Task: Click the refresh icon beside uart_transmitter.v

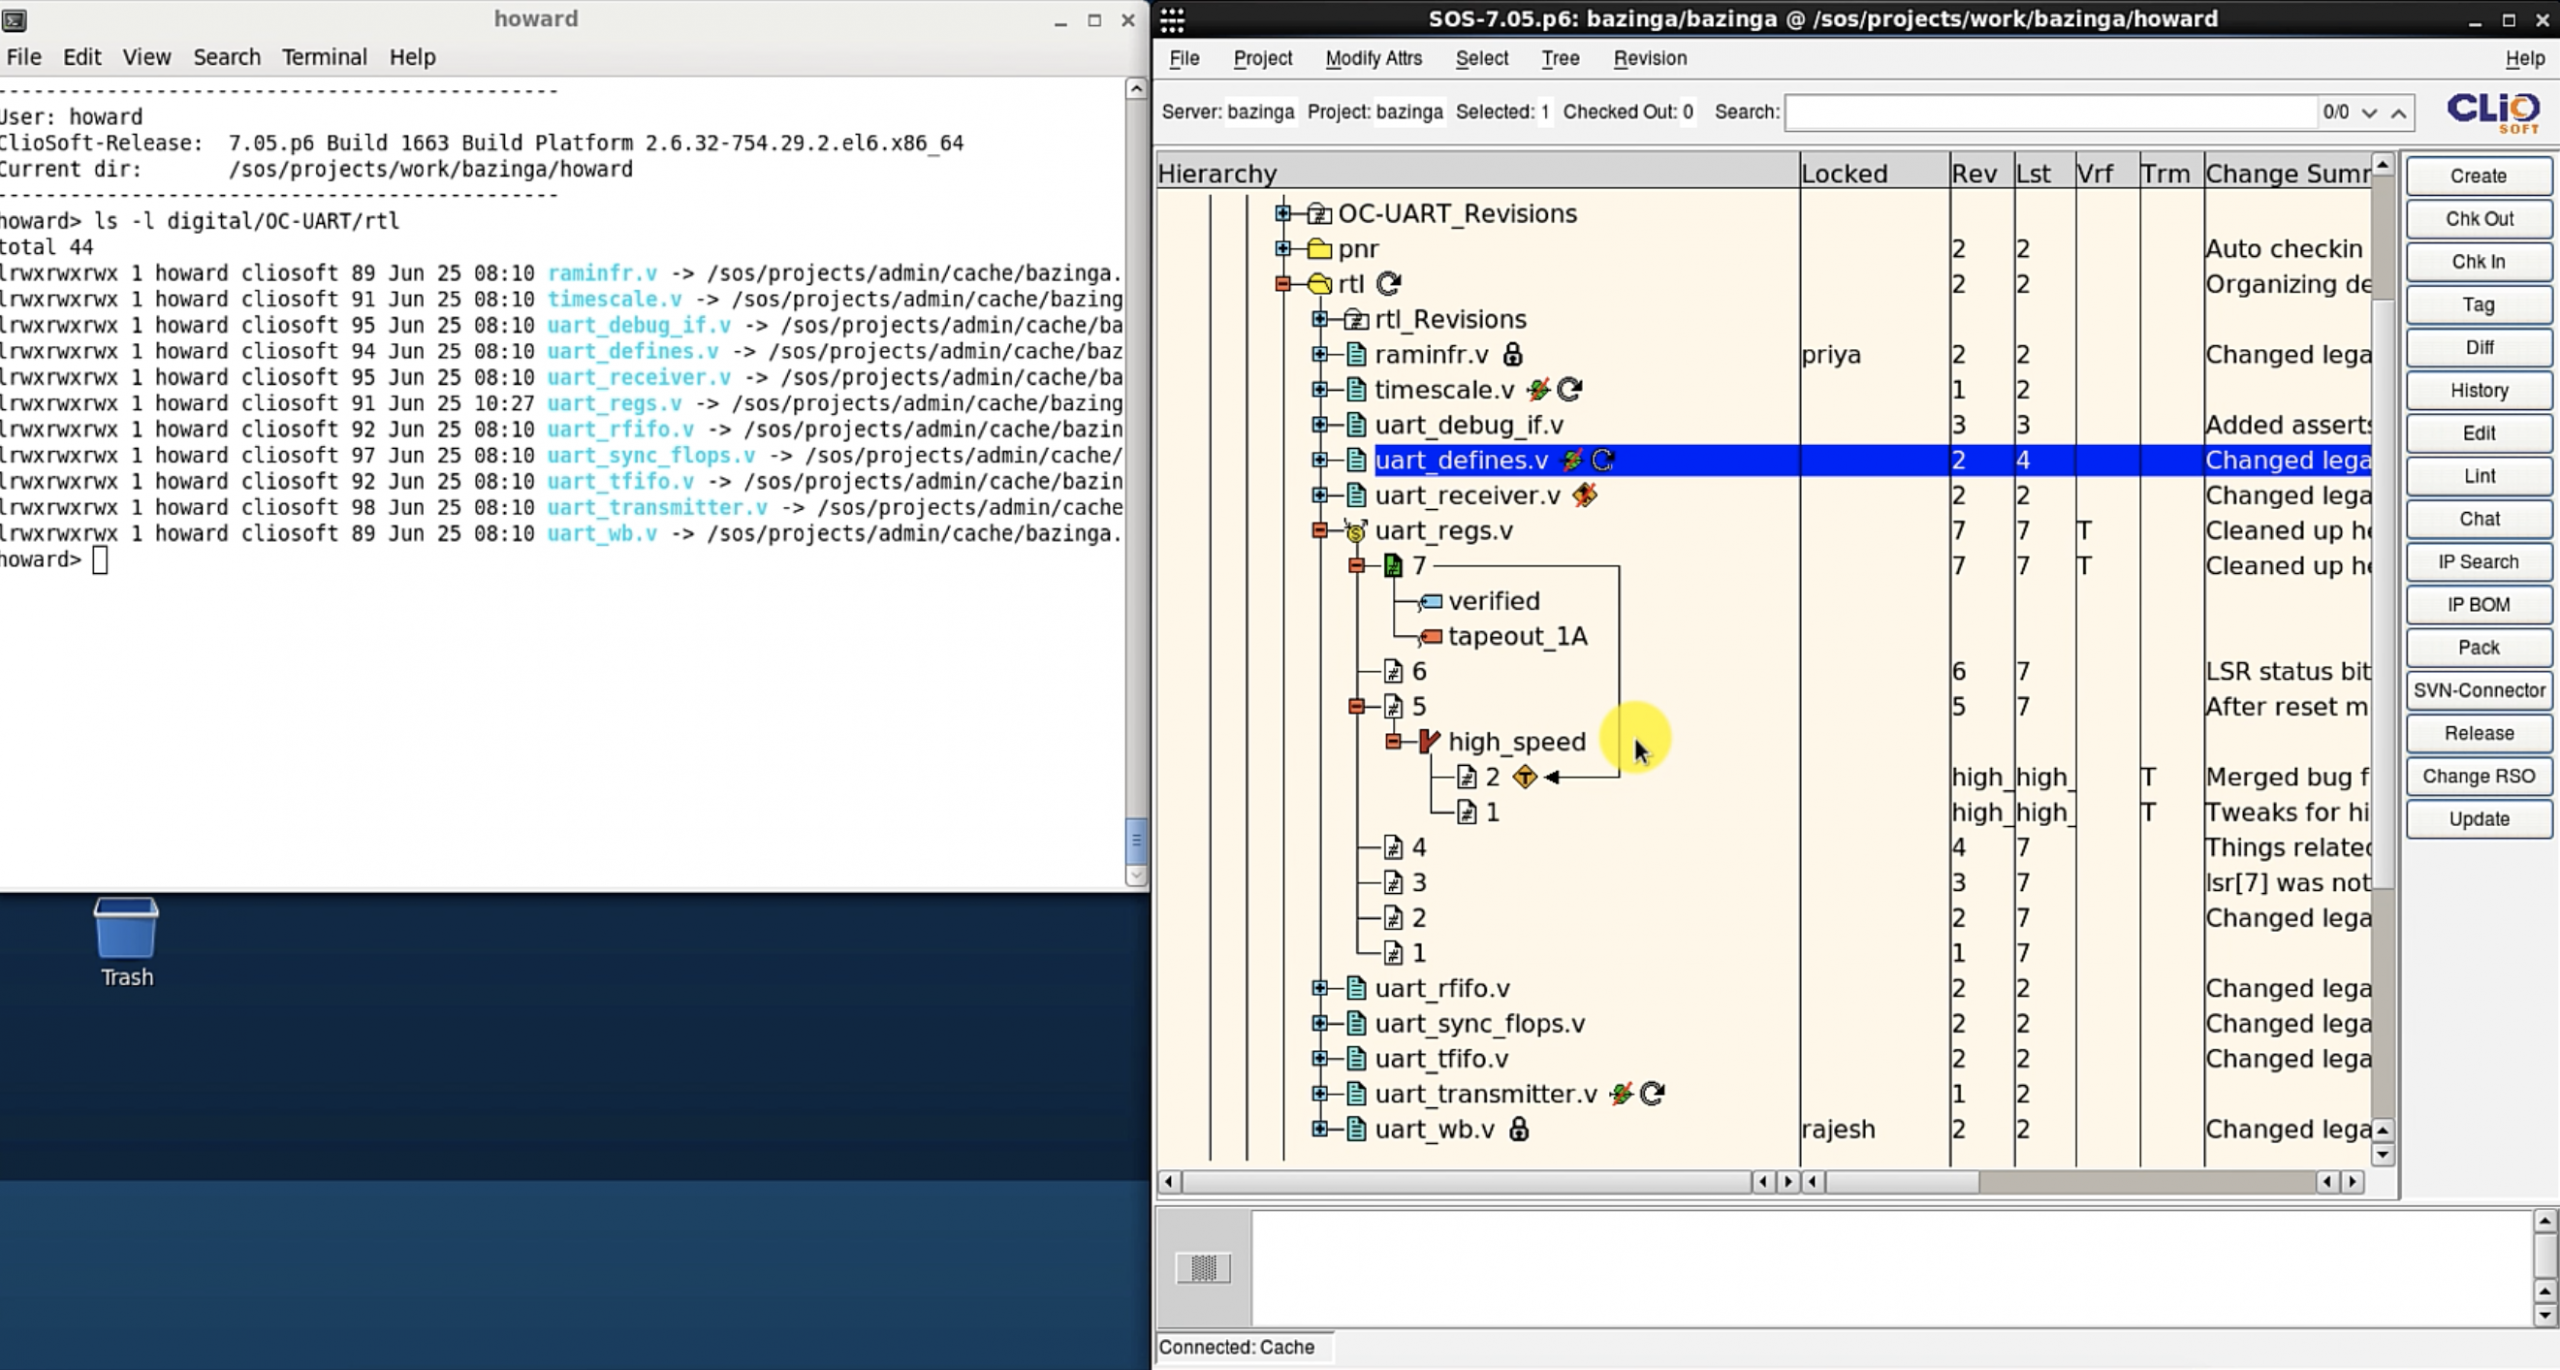Action: (1653, 1093)
